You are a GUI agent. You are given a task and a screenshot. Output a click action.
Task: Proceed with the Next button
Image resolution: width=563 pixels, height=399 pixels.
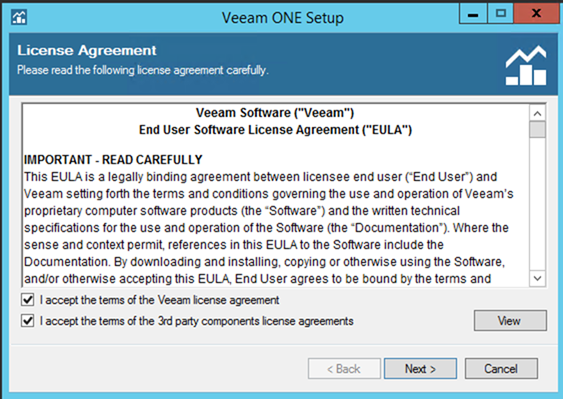420,368
